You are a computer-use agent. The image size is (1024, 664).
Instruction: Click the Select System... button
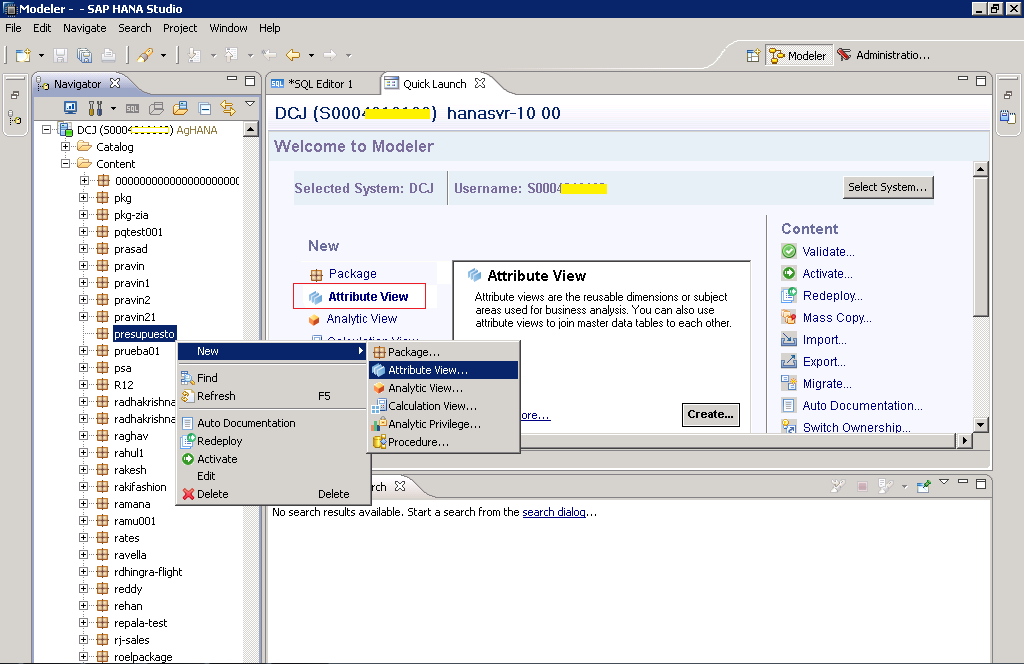pos(888,187)
